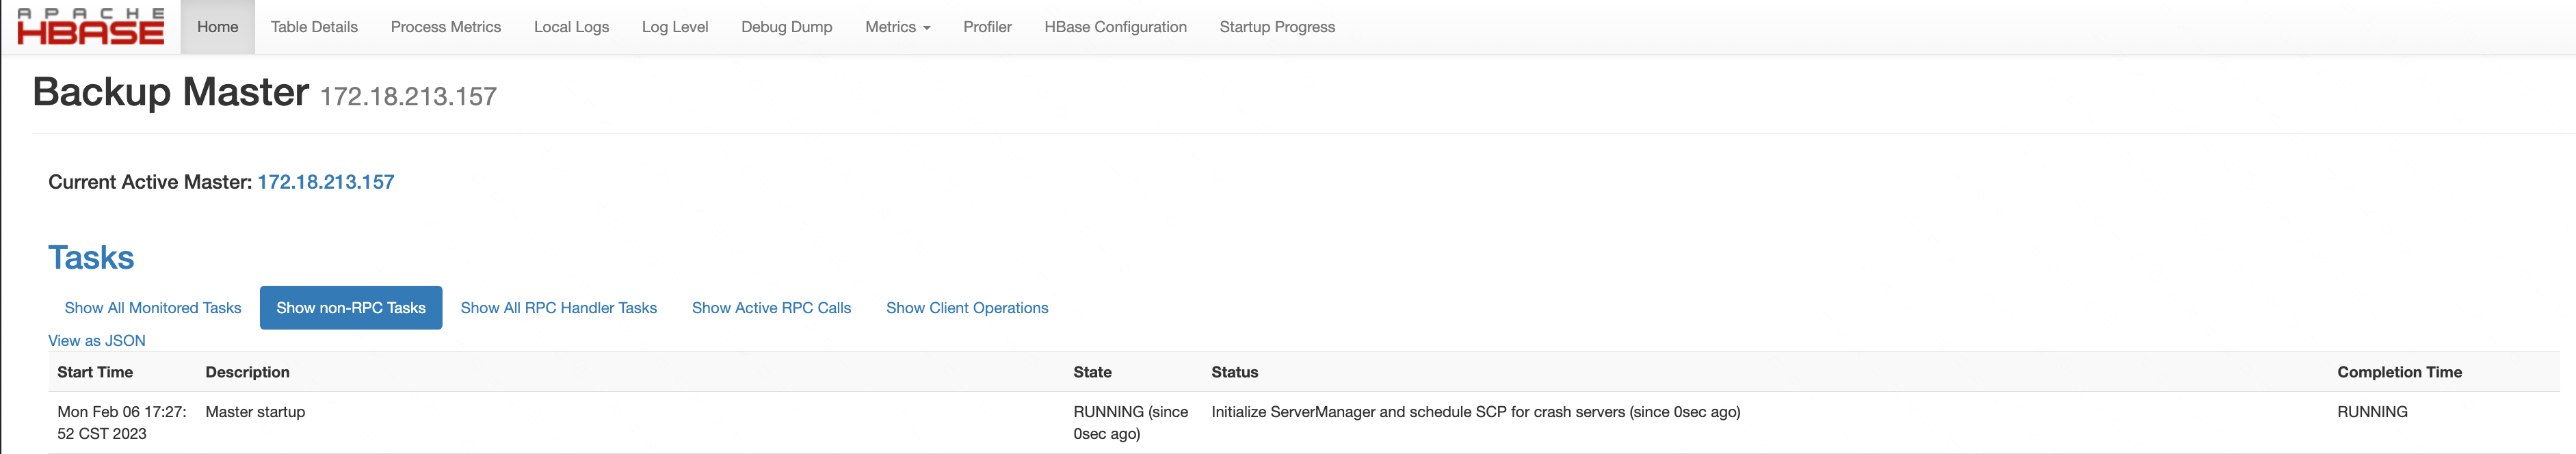Viewport: 2576px width, 454px height.
Task: Open Process Metrics page
Action: (445, 27)
